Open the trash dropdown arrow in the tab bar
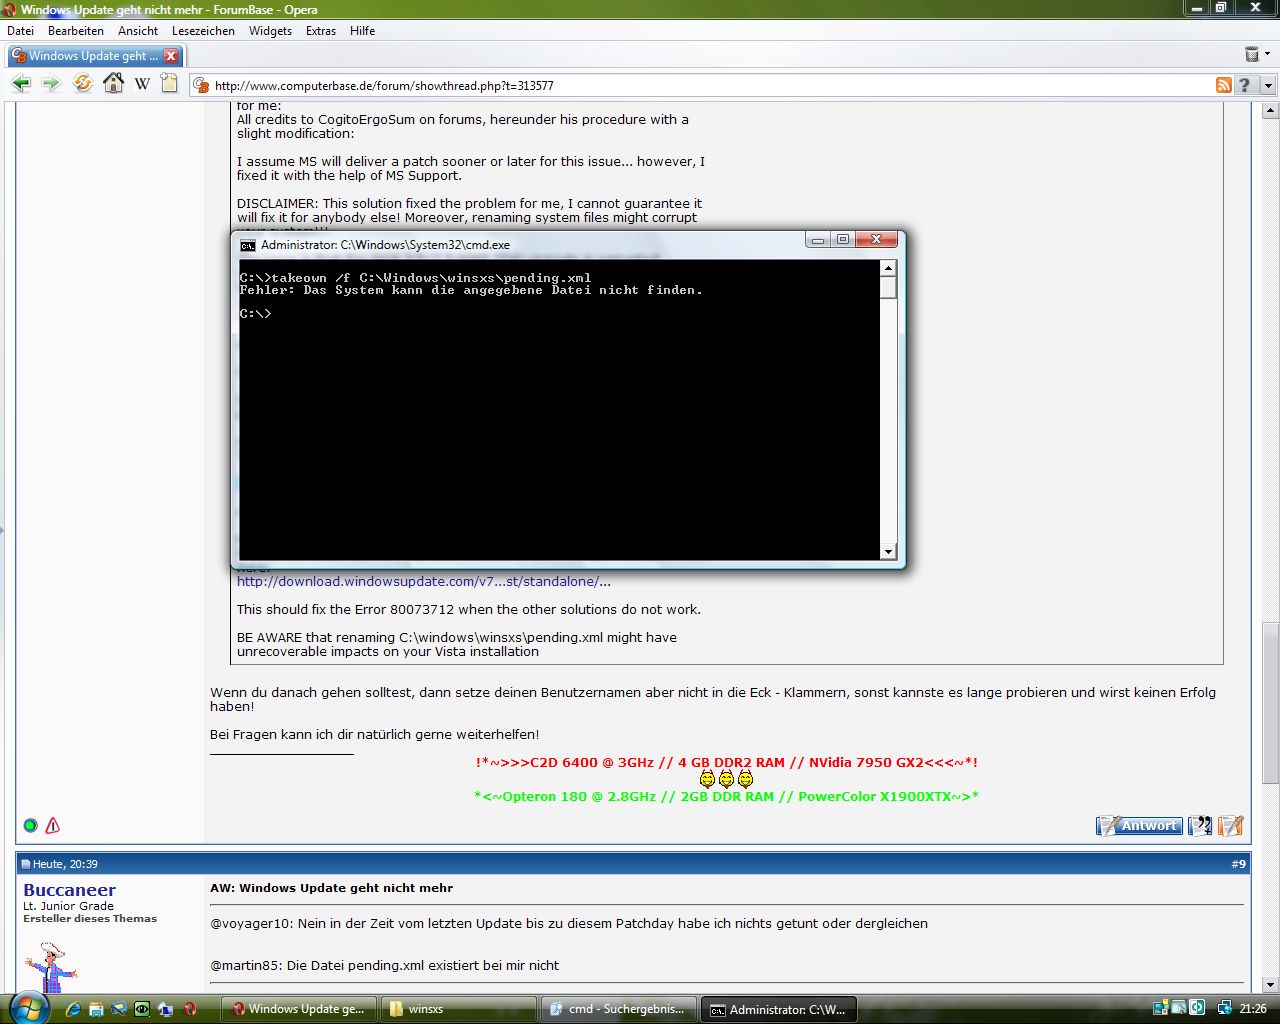This screenshot has height=1024, width=1280. [x=1269, y=55]
